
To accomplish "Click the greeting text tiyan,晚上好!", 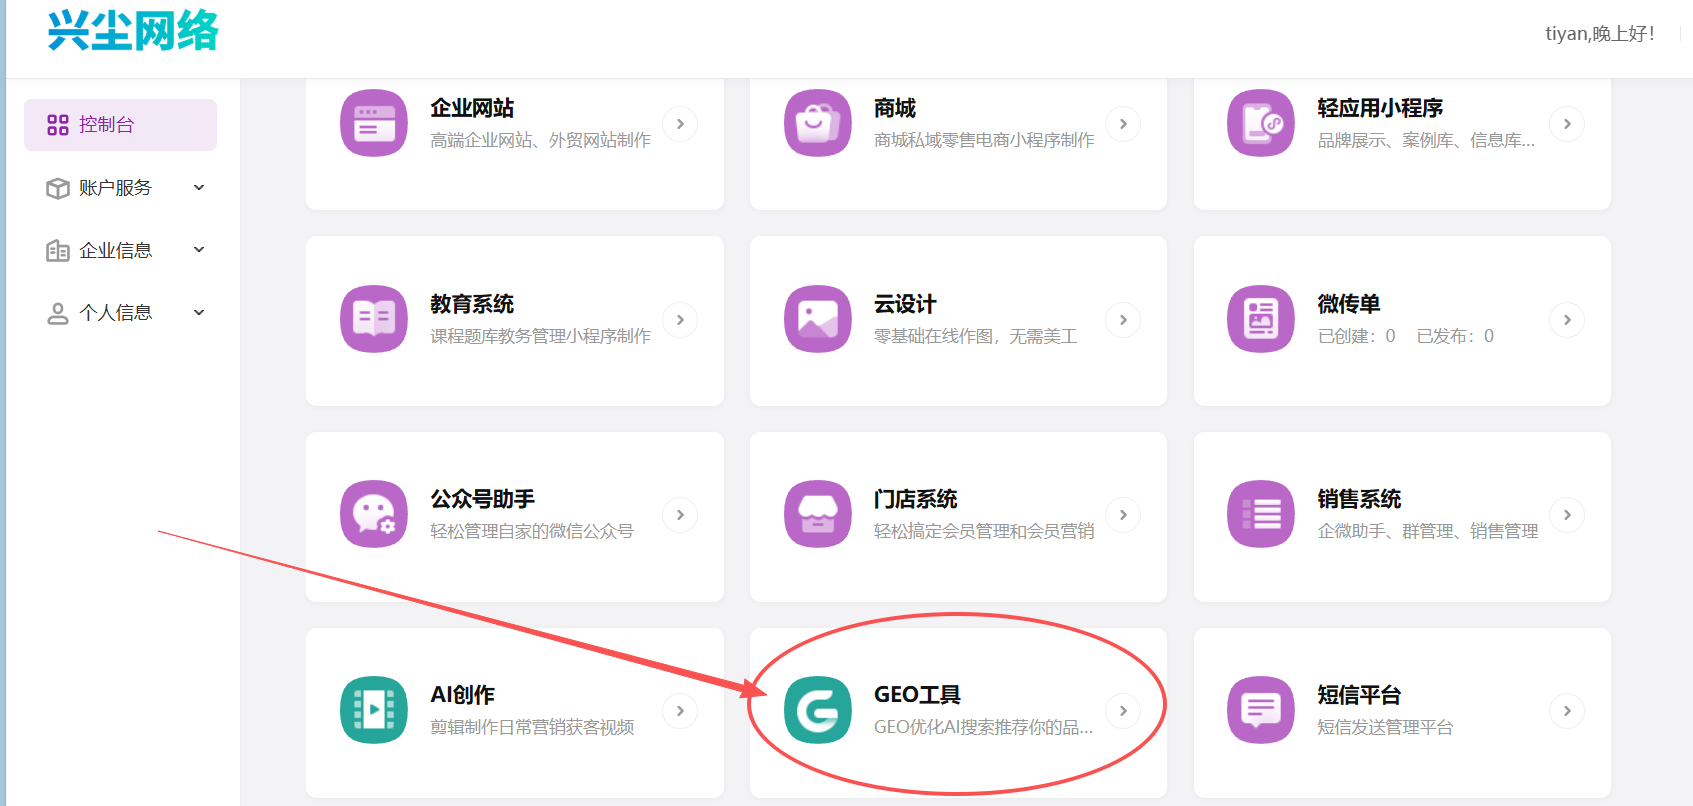I will [1600, 33].
